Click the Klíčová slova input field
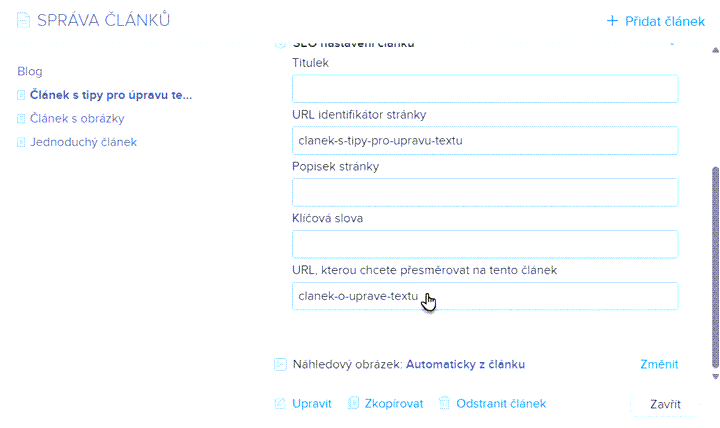Screen dimensions: 720x428 click(485, 244)
